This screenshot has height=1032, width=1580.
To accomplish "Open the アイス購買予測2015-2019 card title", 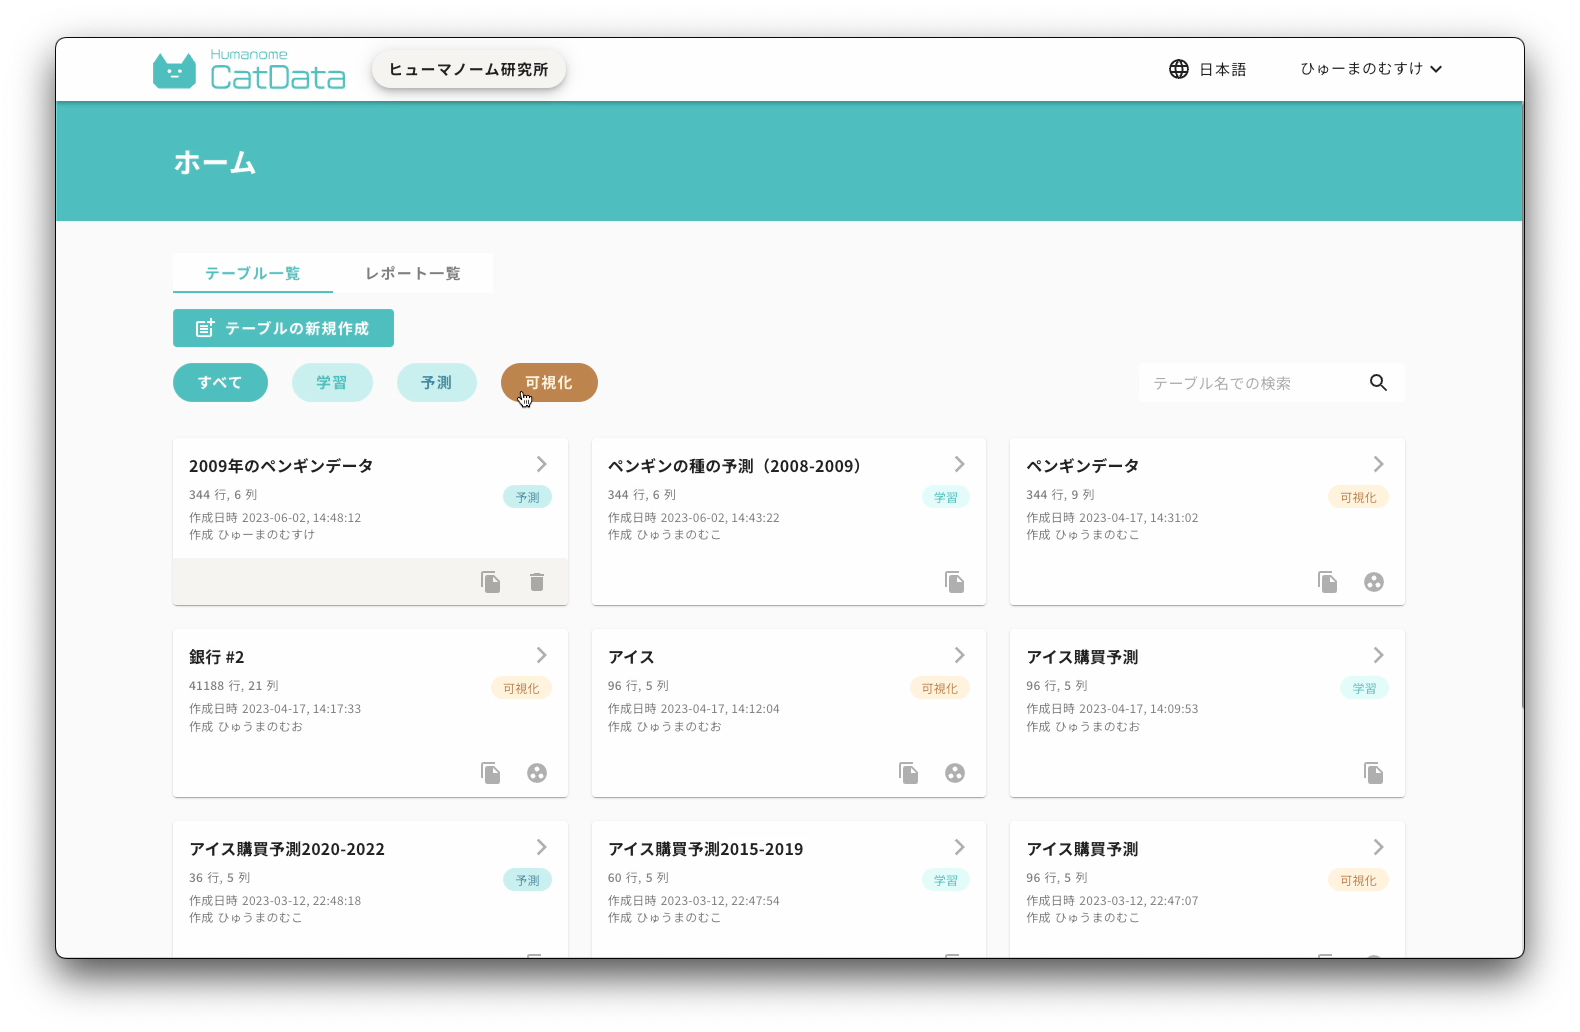I will tap(705, 849).
